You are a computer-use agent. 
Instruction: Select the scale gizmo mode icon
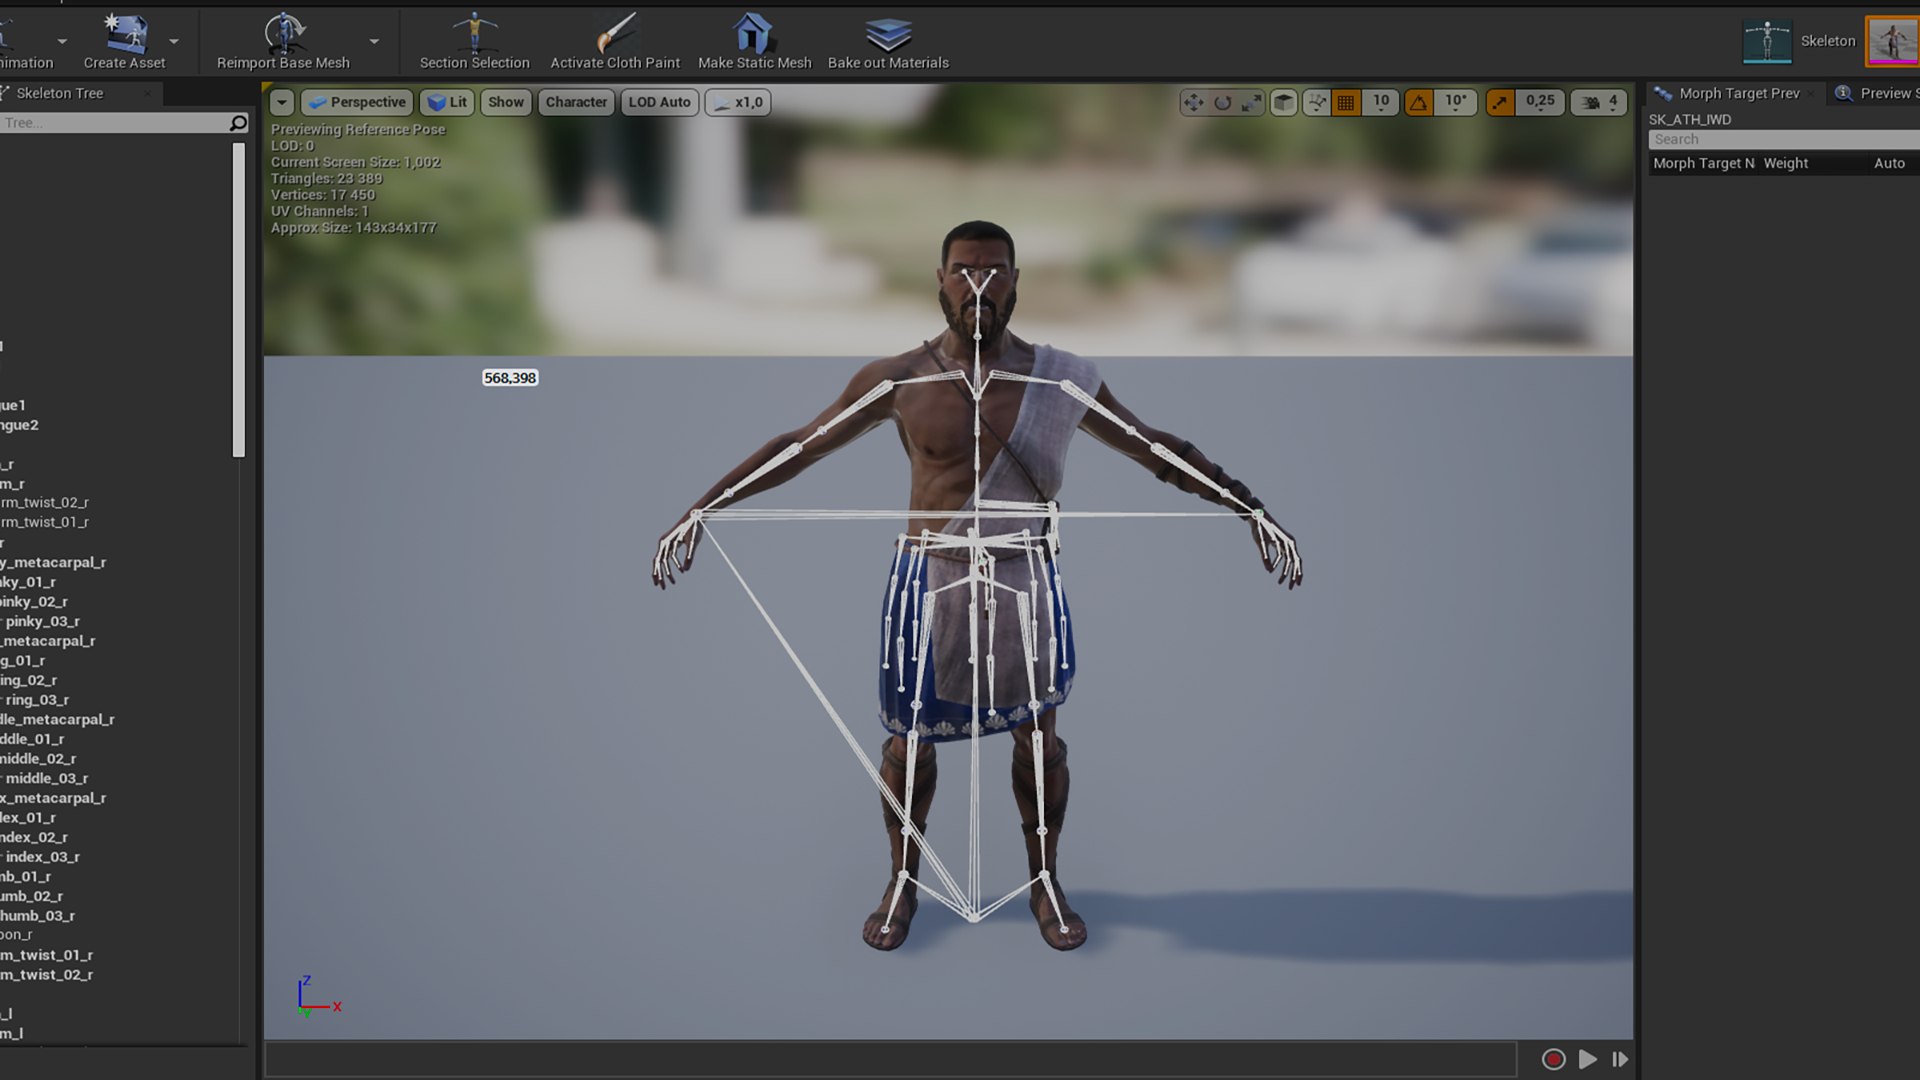tap(1251, 102)
